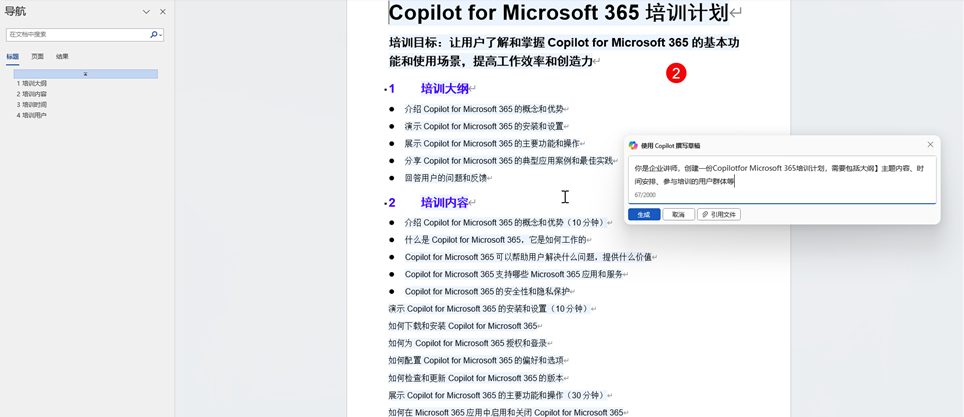The width and height of the screenshot is (964, 417).
Task: Select heading 1 培训大纲 in navigation
Action: click(32, 83)
